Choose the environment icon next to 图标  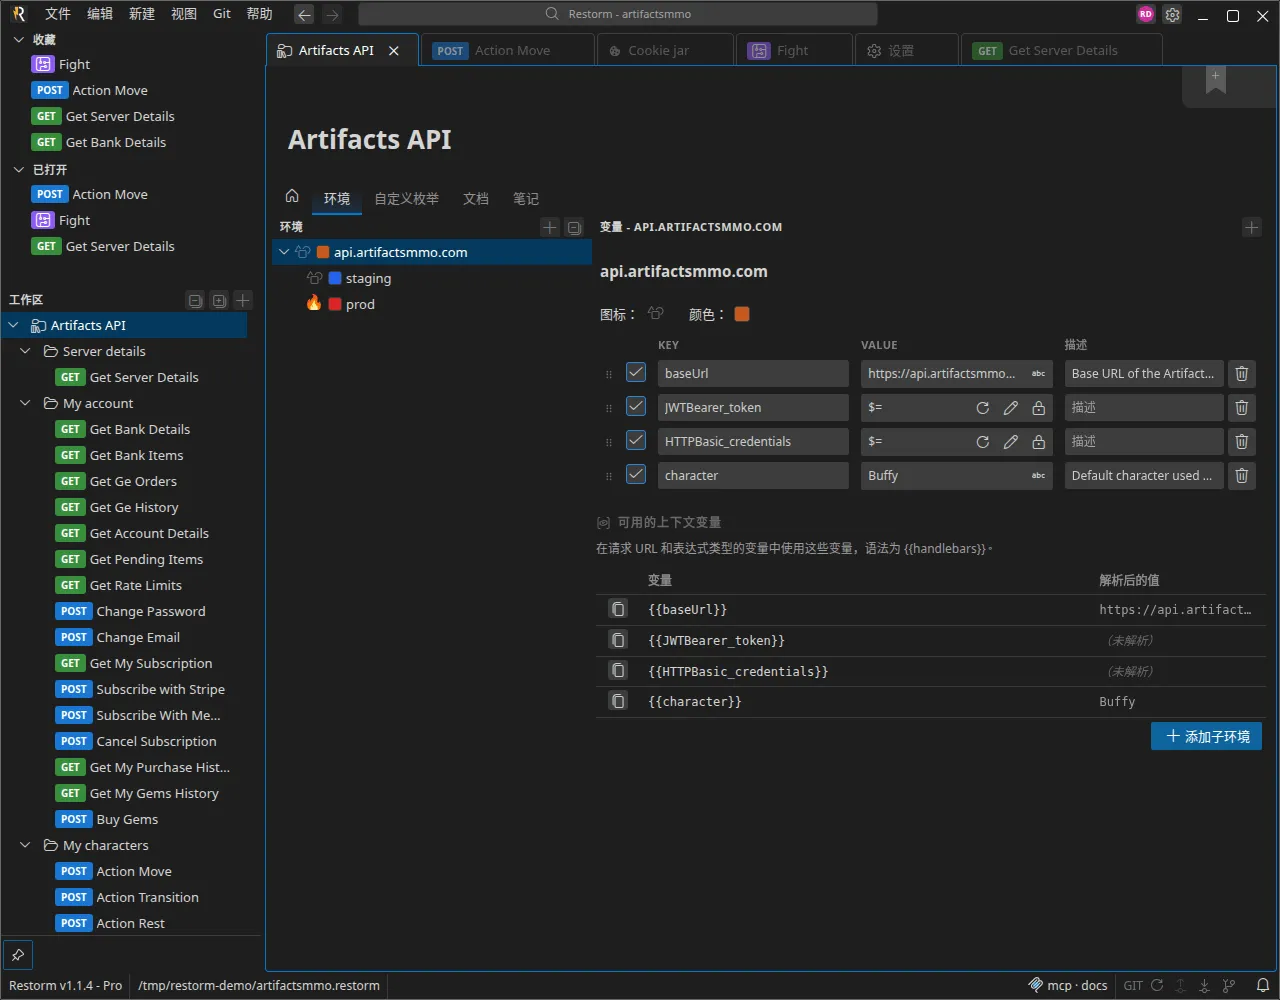coord(656,314)
